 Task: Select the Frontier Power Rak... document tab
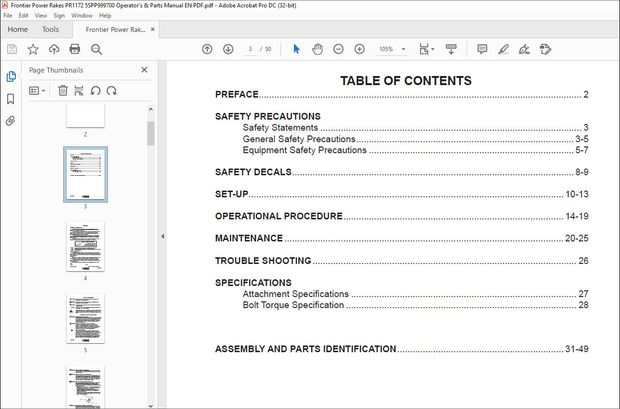tap(115, 29)
